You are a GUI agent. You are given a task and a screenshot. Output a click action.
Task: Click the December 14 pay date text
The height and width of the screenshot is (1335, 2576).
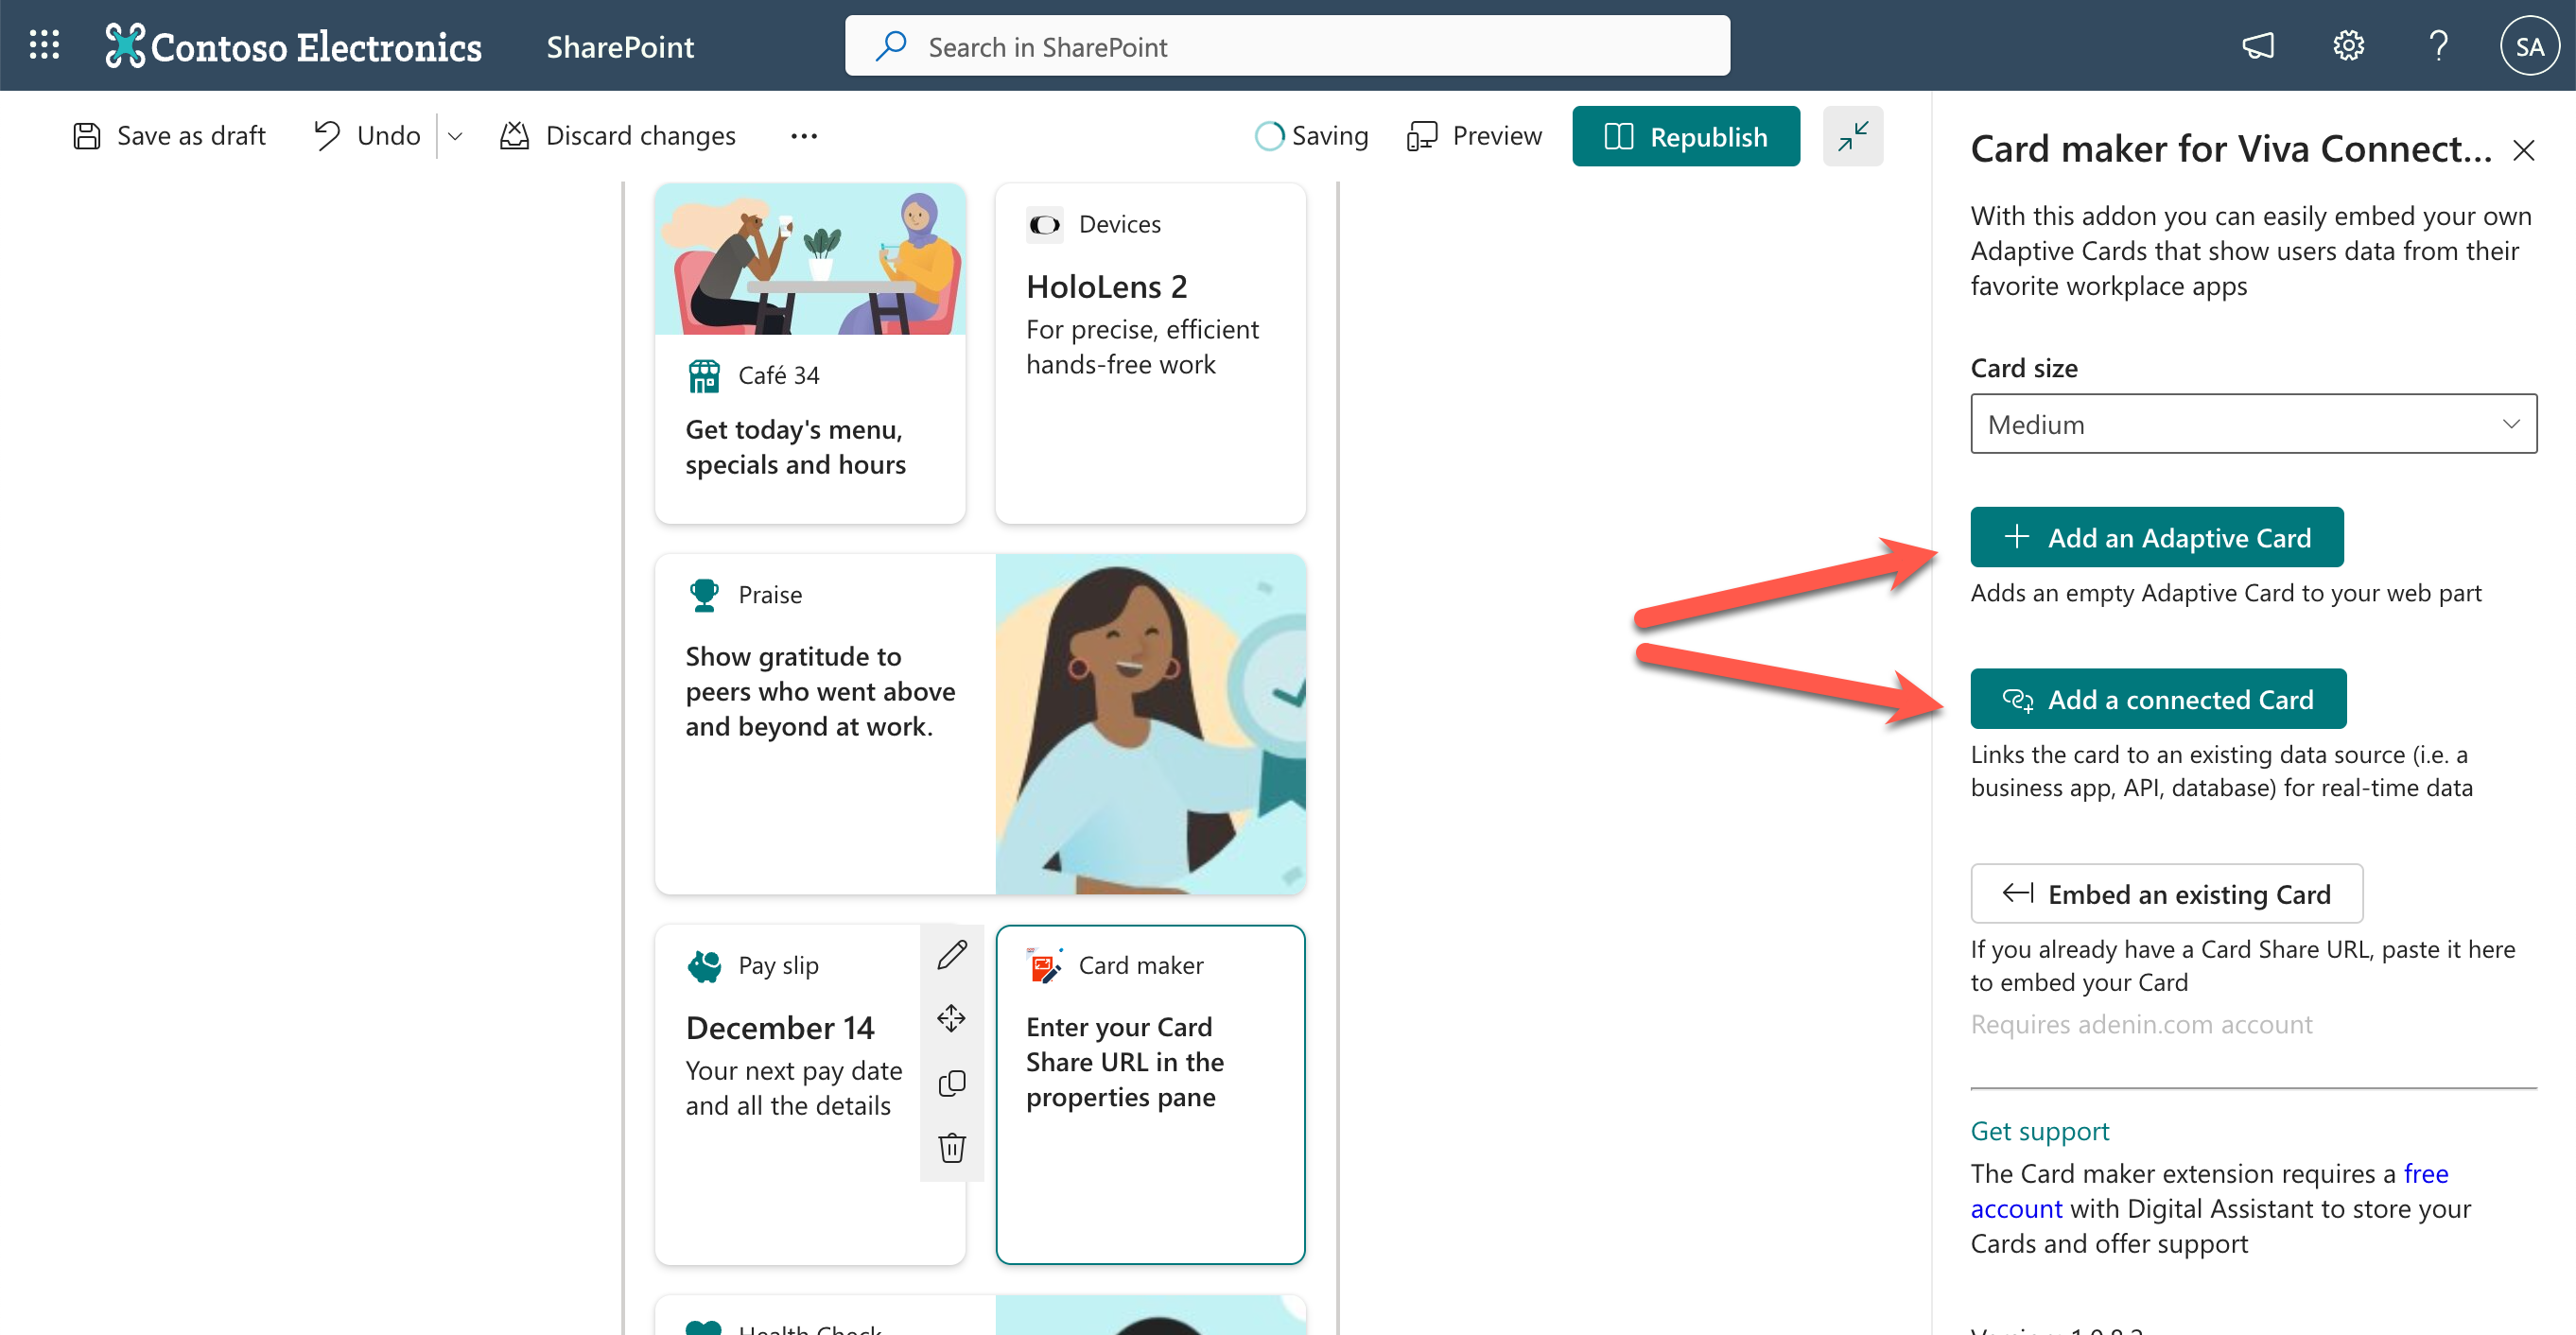click(780, 1028)
